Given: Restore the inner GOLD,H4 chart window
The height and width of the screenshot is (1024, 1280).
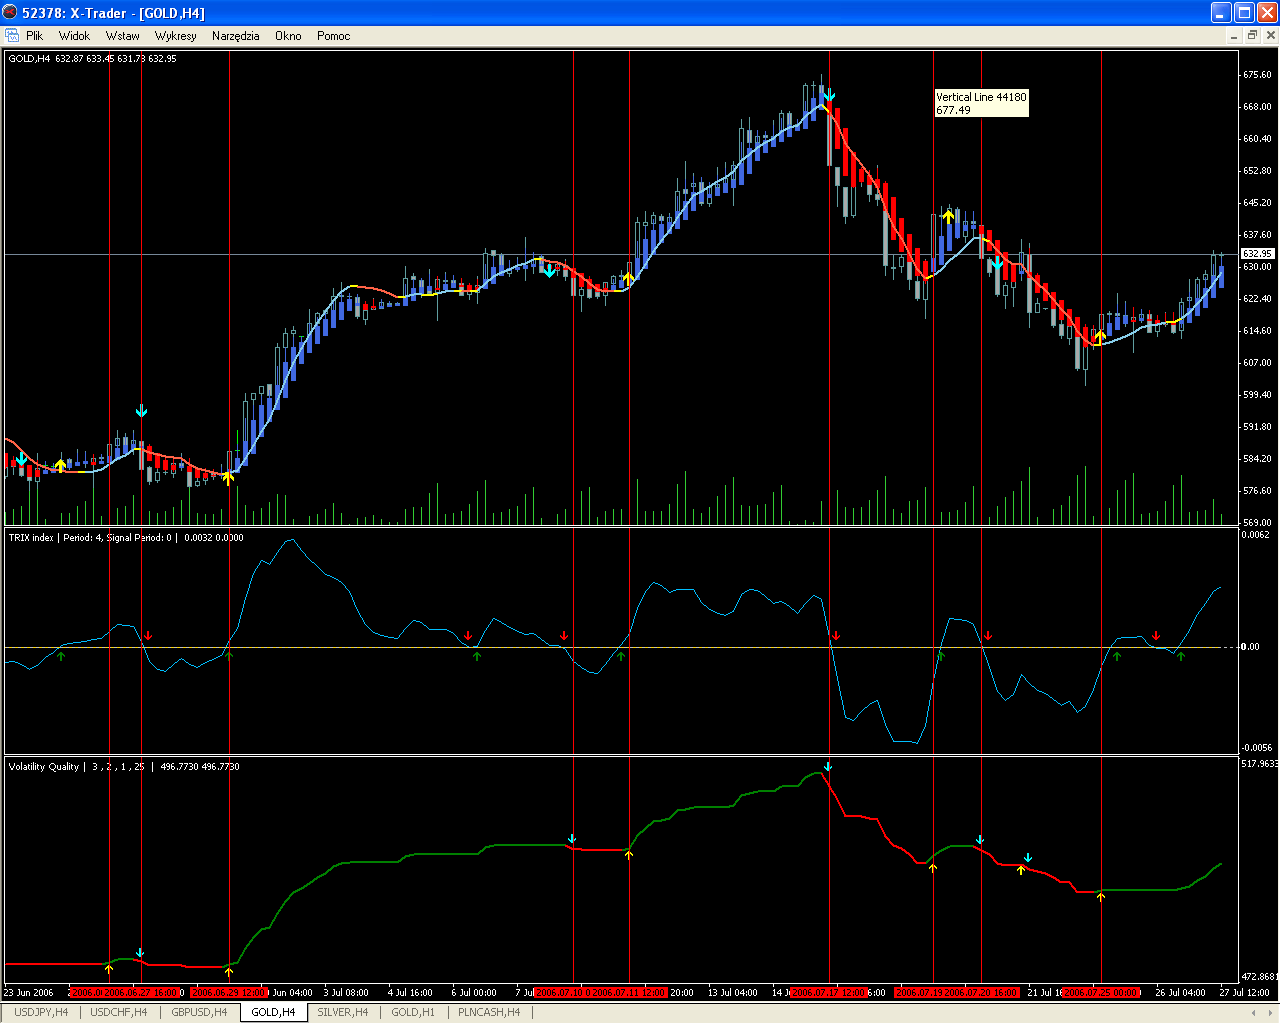Looking at the screenshot, I should (1252, 35).
